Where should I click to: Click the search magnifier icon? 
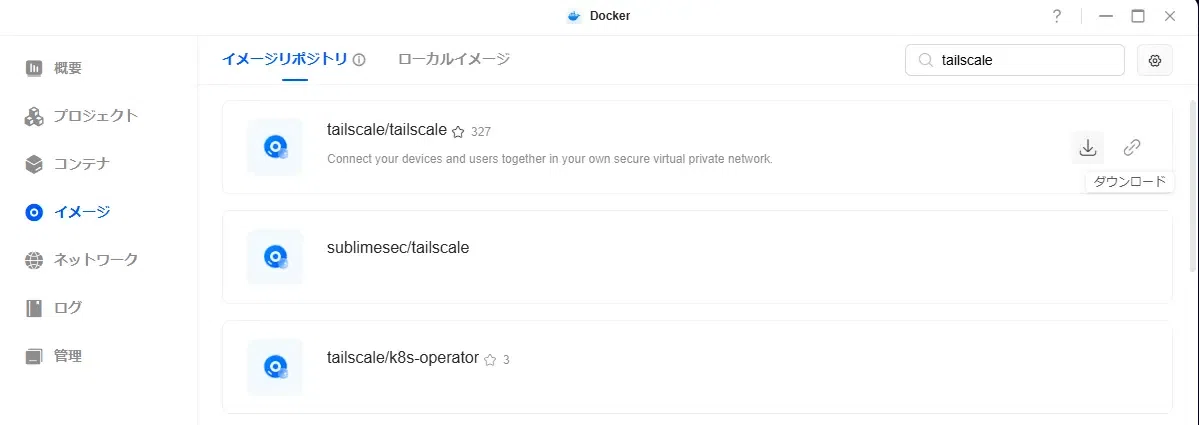[x=926, y=60]
